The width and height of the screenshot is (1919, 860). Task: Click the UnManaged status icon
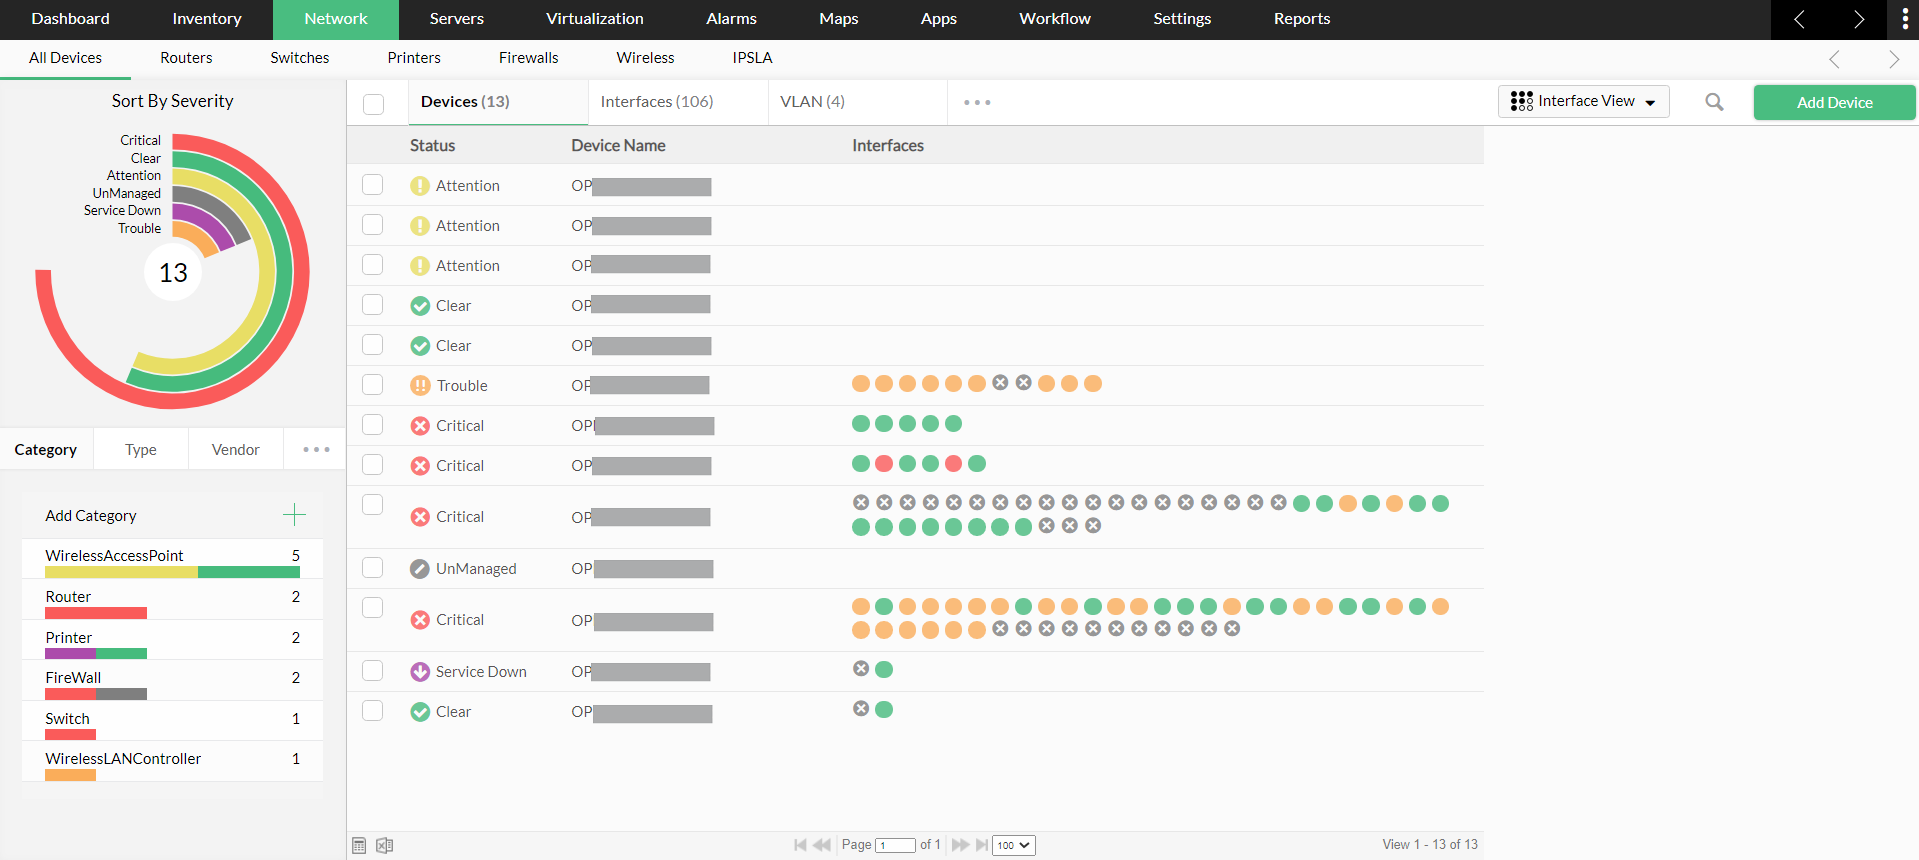(x=420, y=569)
